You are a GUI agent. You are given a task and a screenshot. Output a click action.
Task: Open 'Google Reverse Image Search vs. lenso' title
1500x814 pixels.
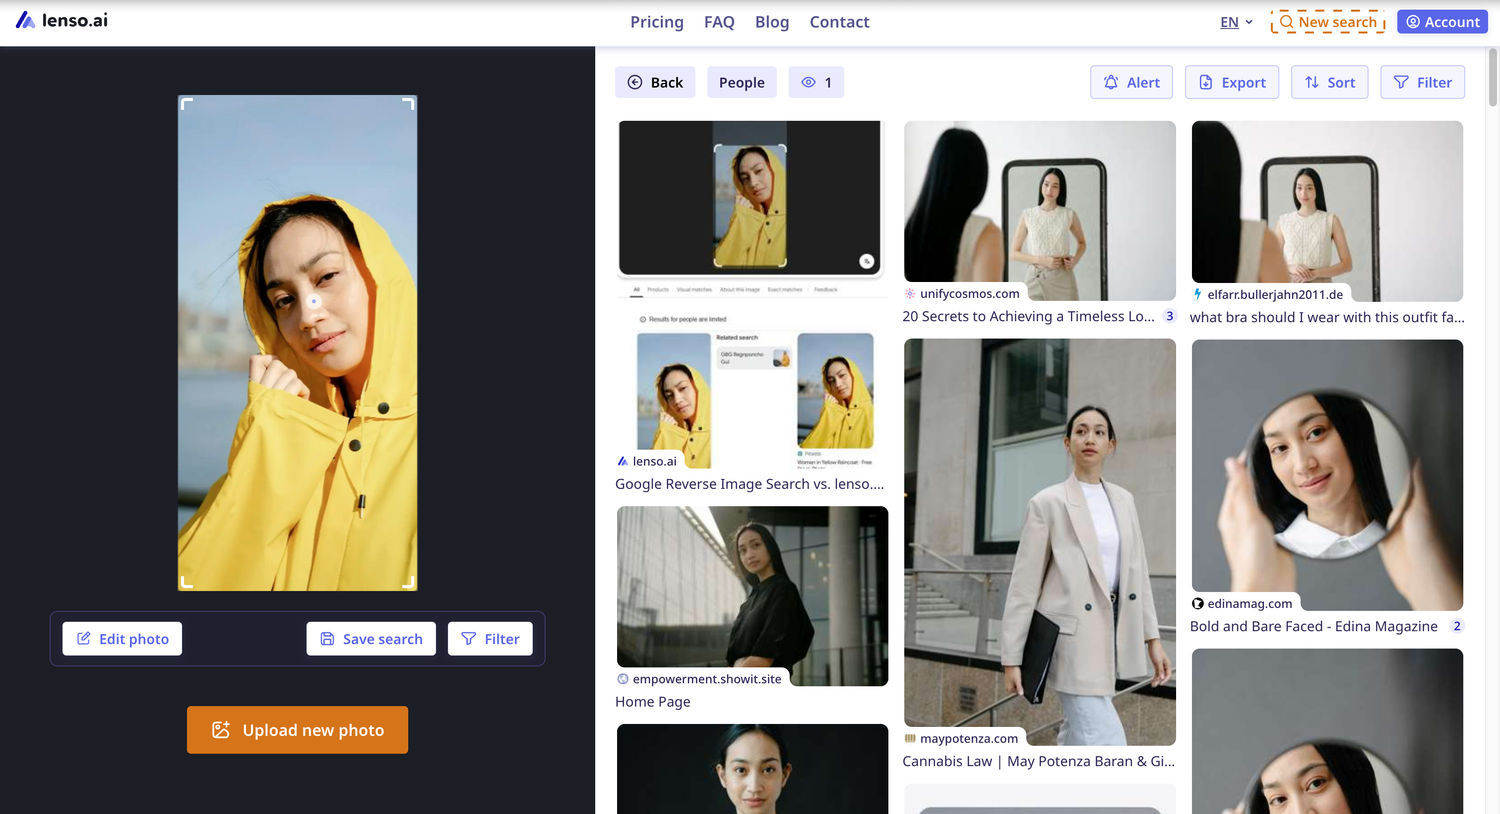pos(750,484)
